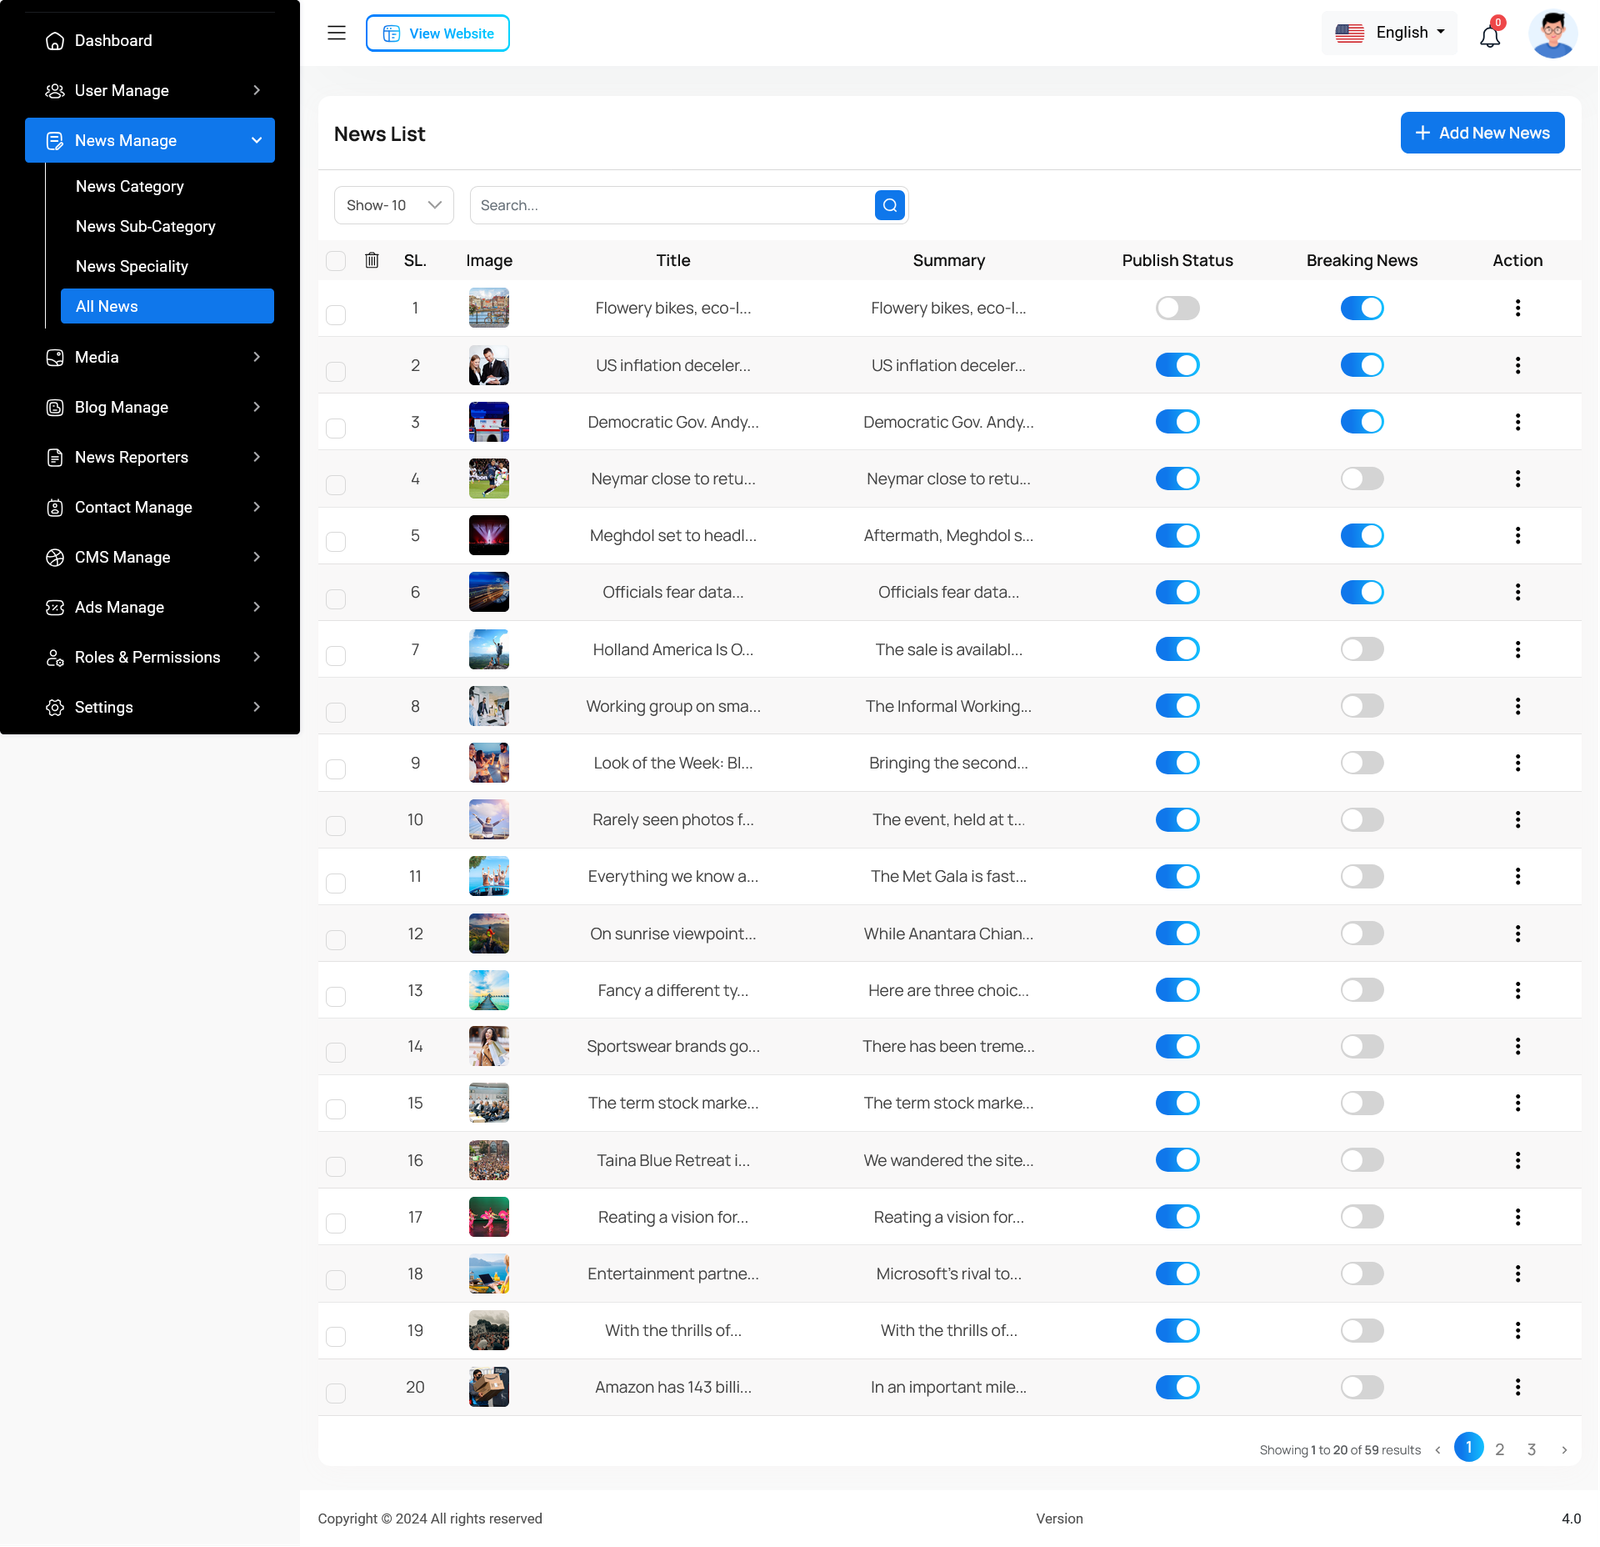Check the select-all checkbox in header

(336, 261)
